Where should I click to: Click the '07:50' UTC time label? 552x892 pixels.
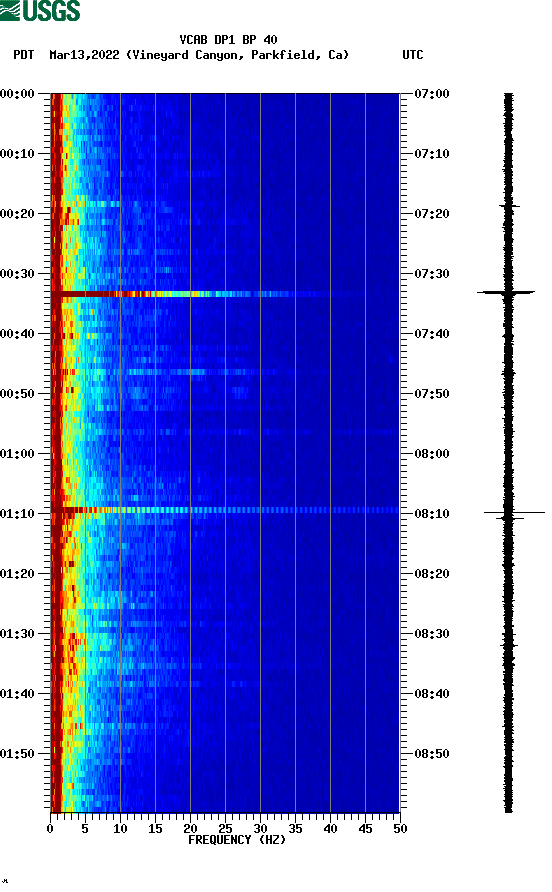431,394
